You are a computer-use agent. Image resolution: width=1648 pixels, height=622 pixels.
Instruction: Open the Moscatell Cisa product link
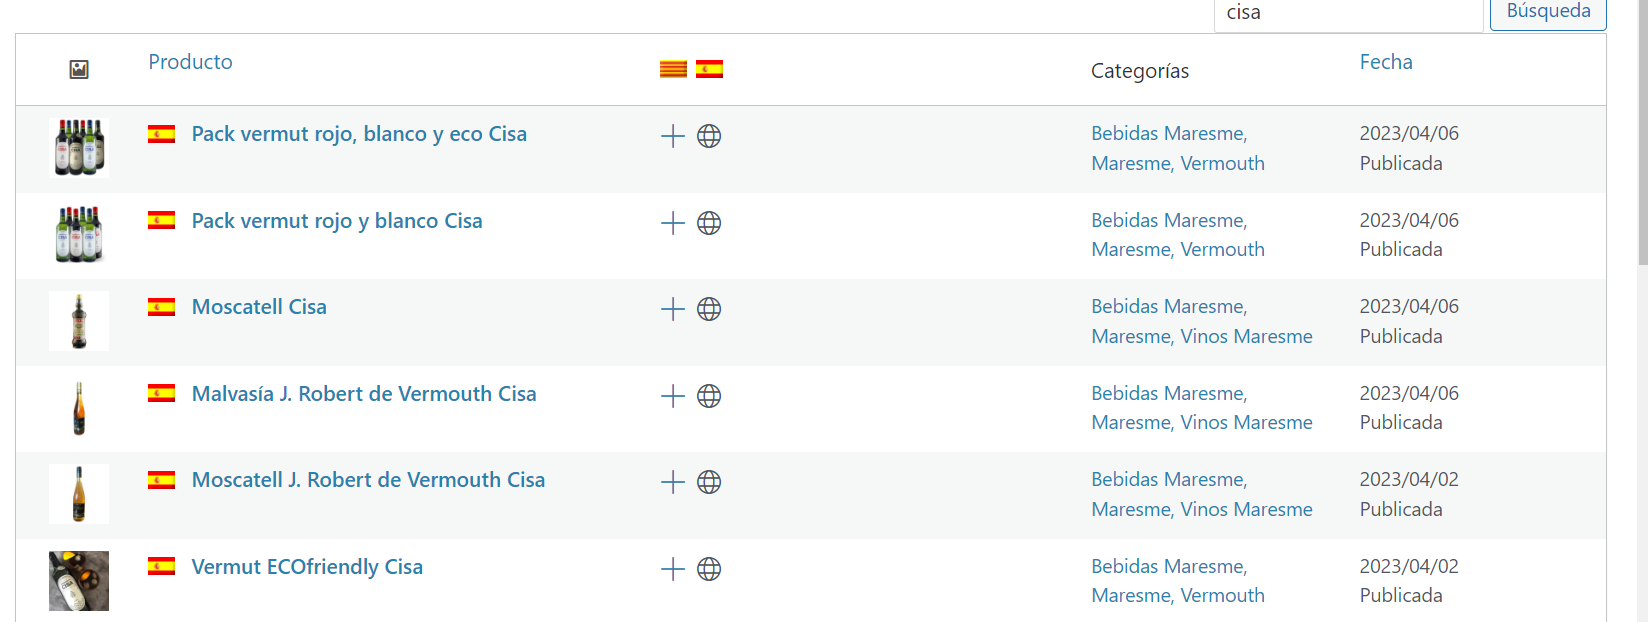[259, 307]
